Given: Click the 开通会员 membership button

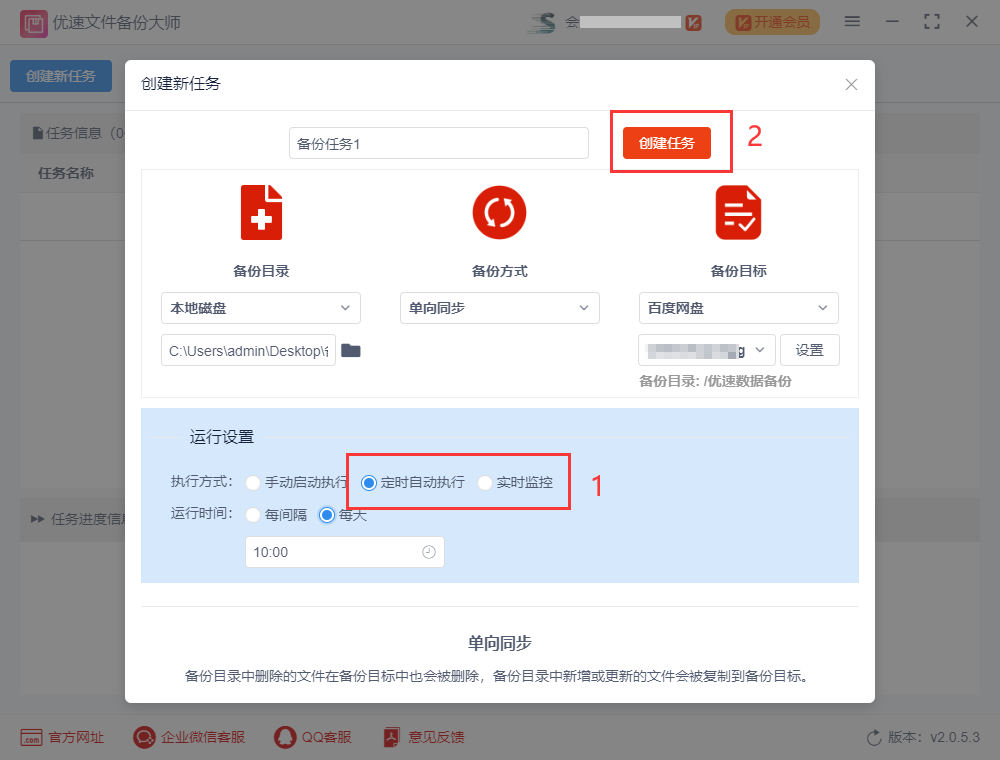Looking at the screenshot, I should [x=772, y=22].
